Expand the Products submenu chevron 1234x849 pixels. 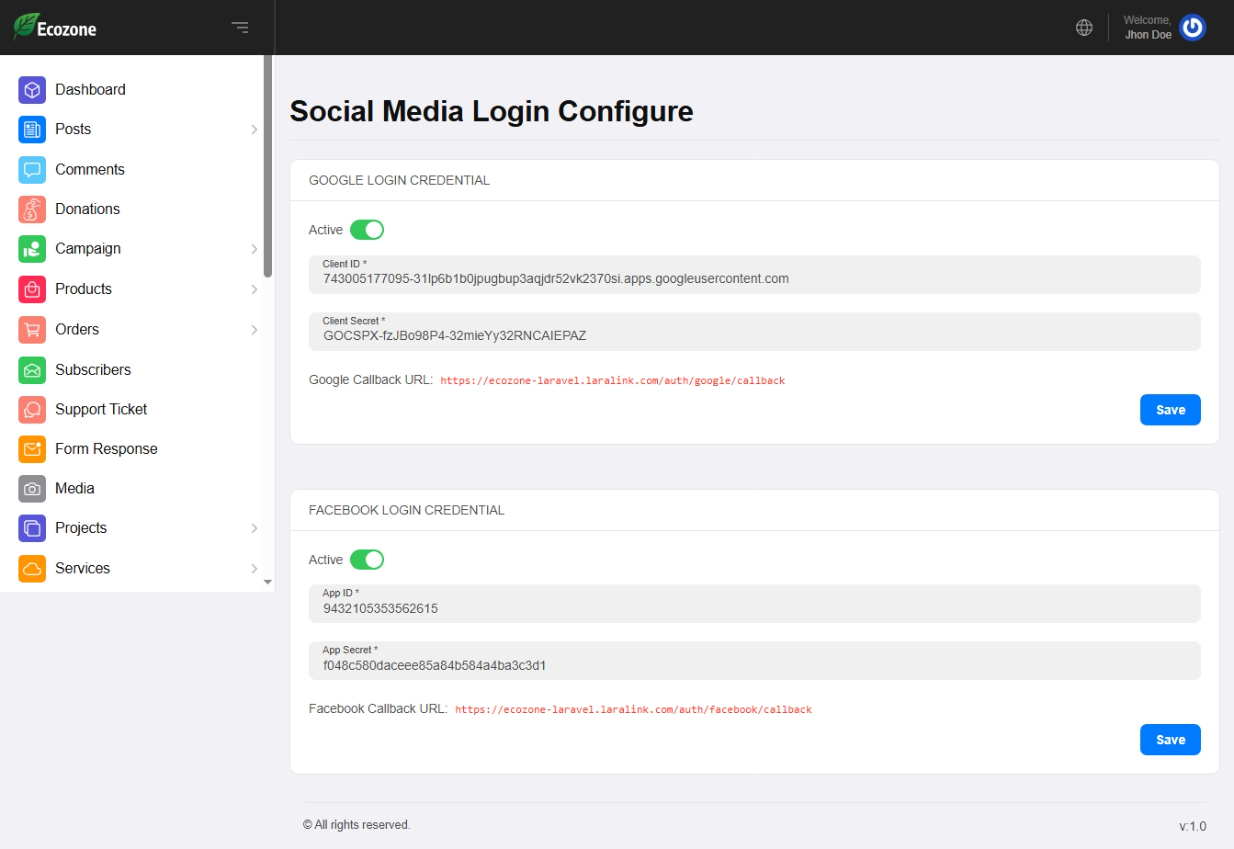coord(254,289)
